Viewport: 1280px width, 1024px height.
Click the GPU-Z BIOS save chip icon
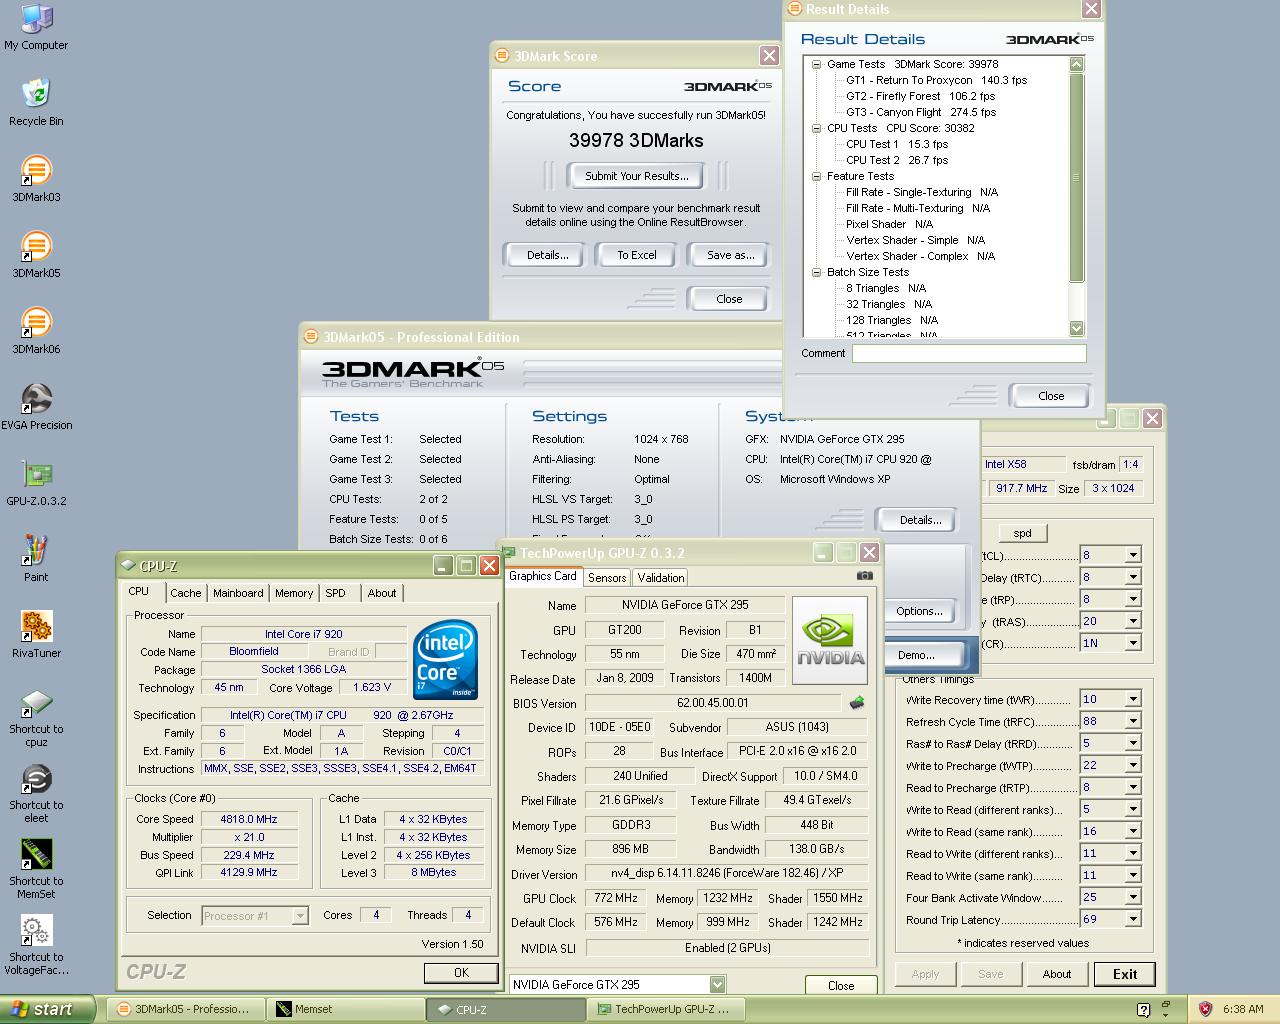tap(857, 702)
